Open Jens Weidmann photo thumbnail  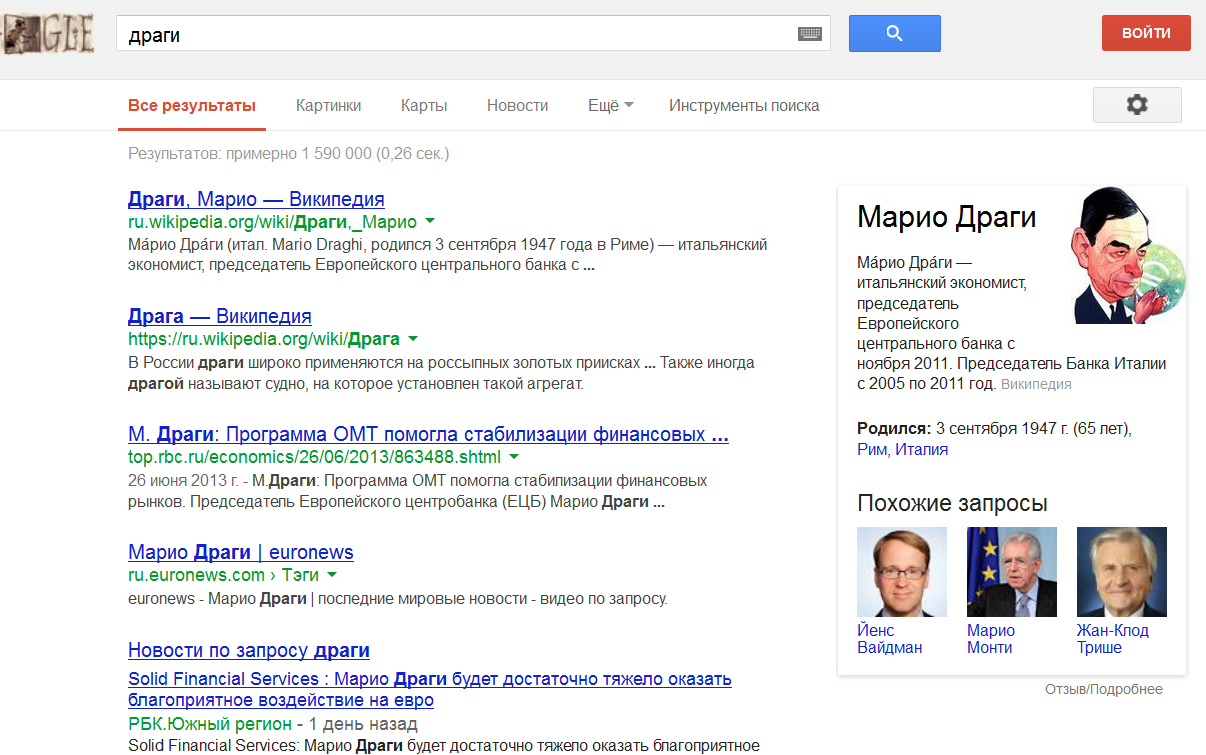pyautogui.click(x=902, y=572)
